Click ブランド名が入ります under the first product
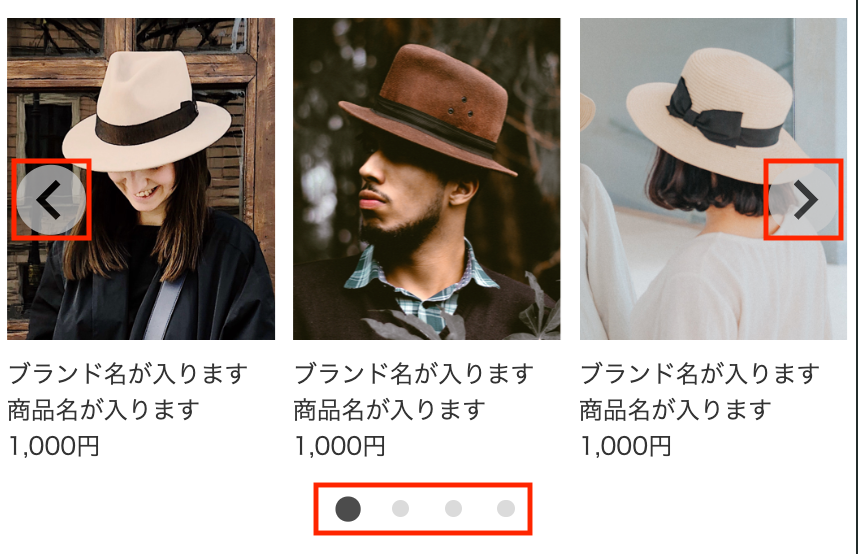858x554 pixels. coord(128,374)
